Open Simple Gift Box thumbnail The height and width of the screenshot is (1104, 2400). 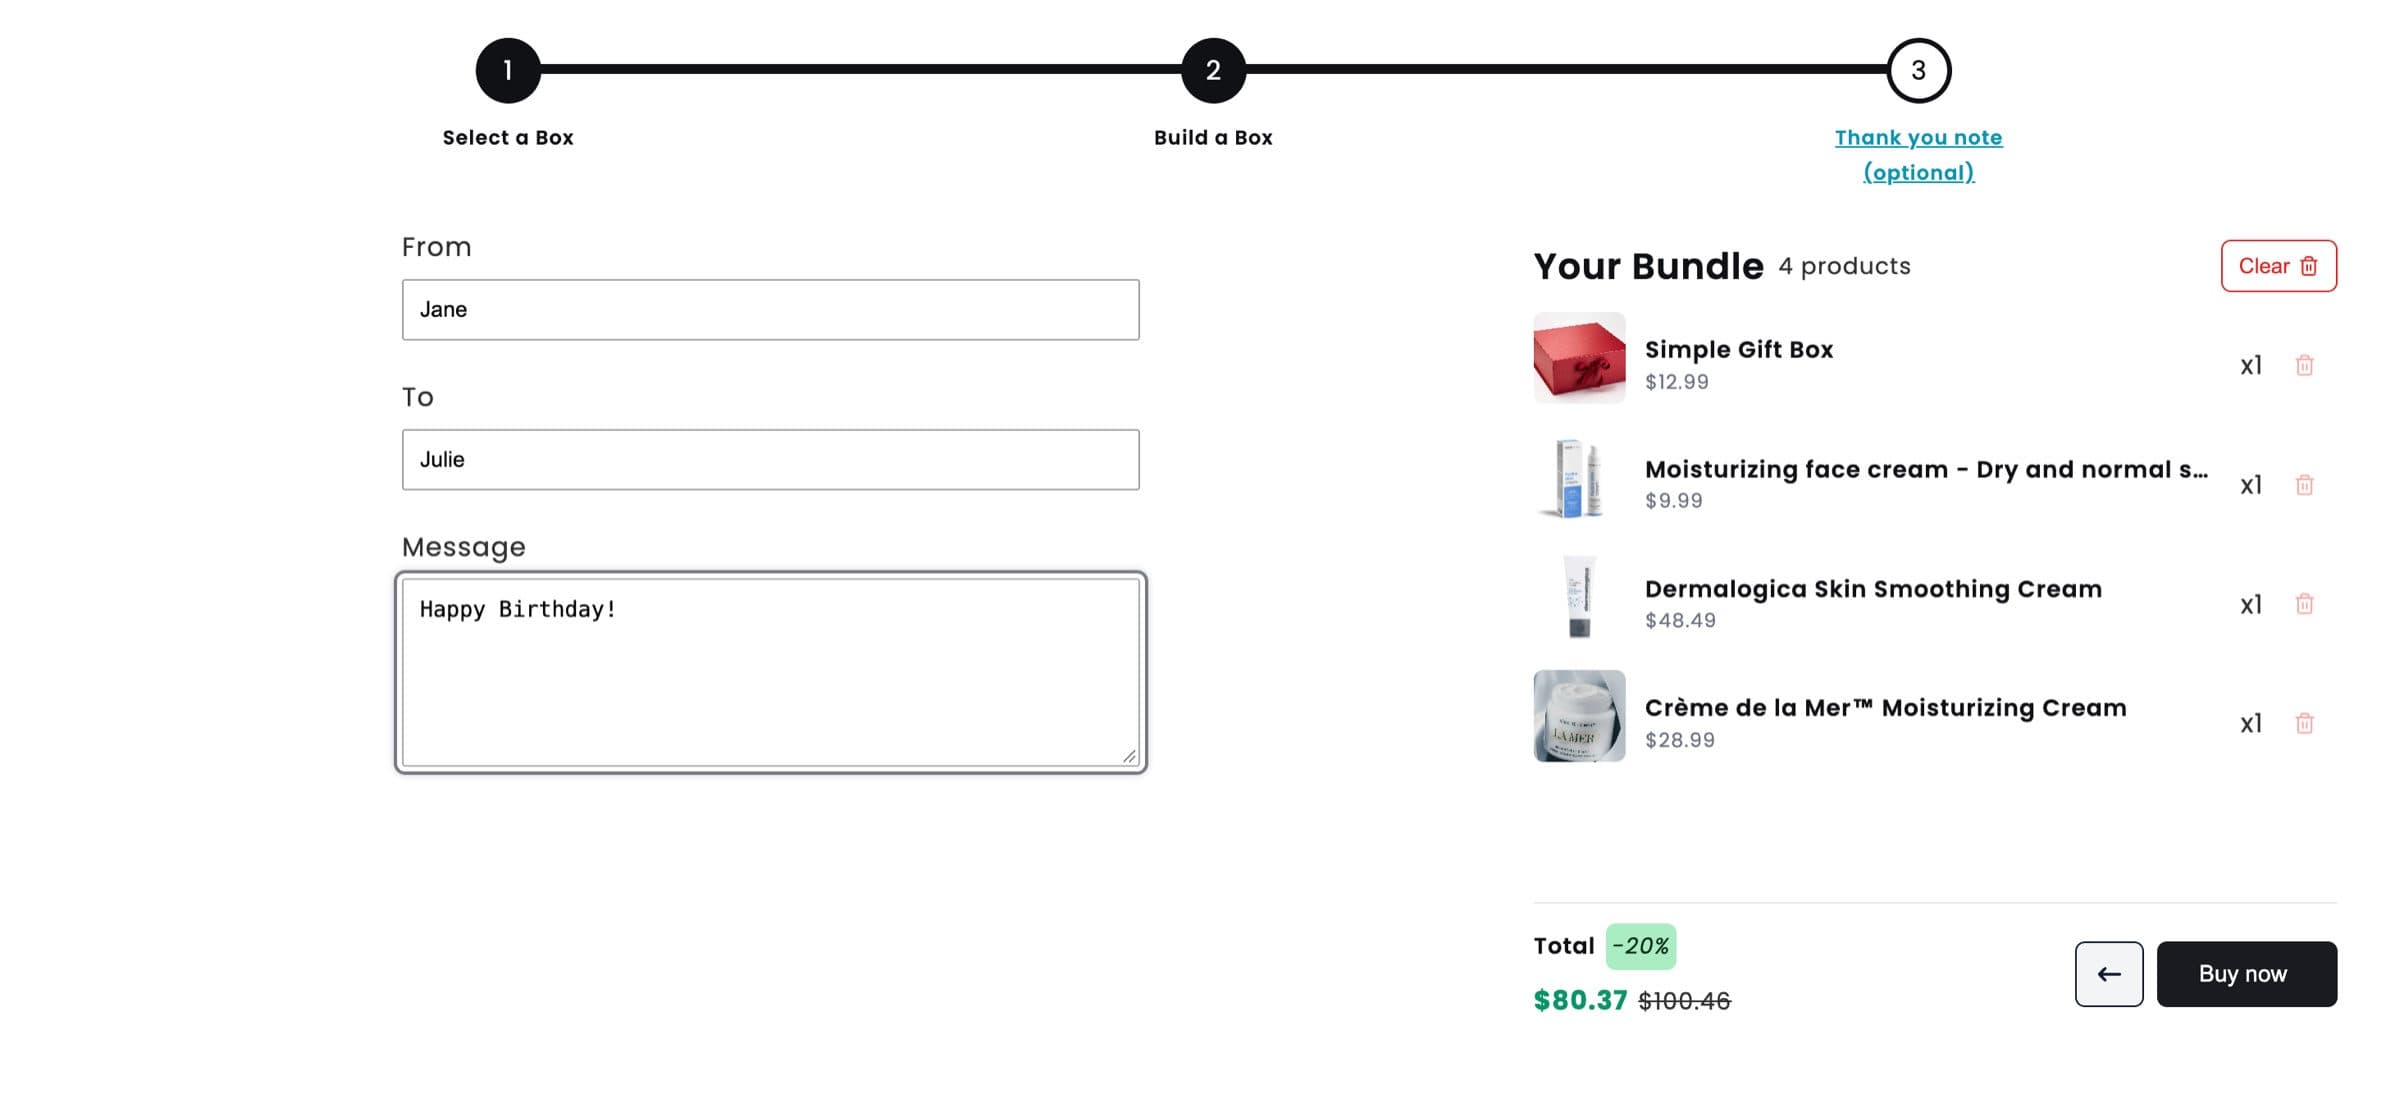click(x=1579, y=358)
